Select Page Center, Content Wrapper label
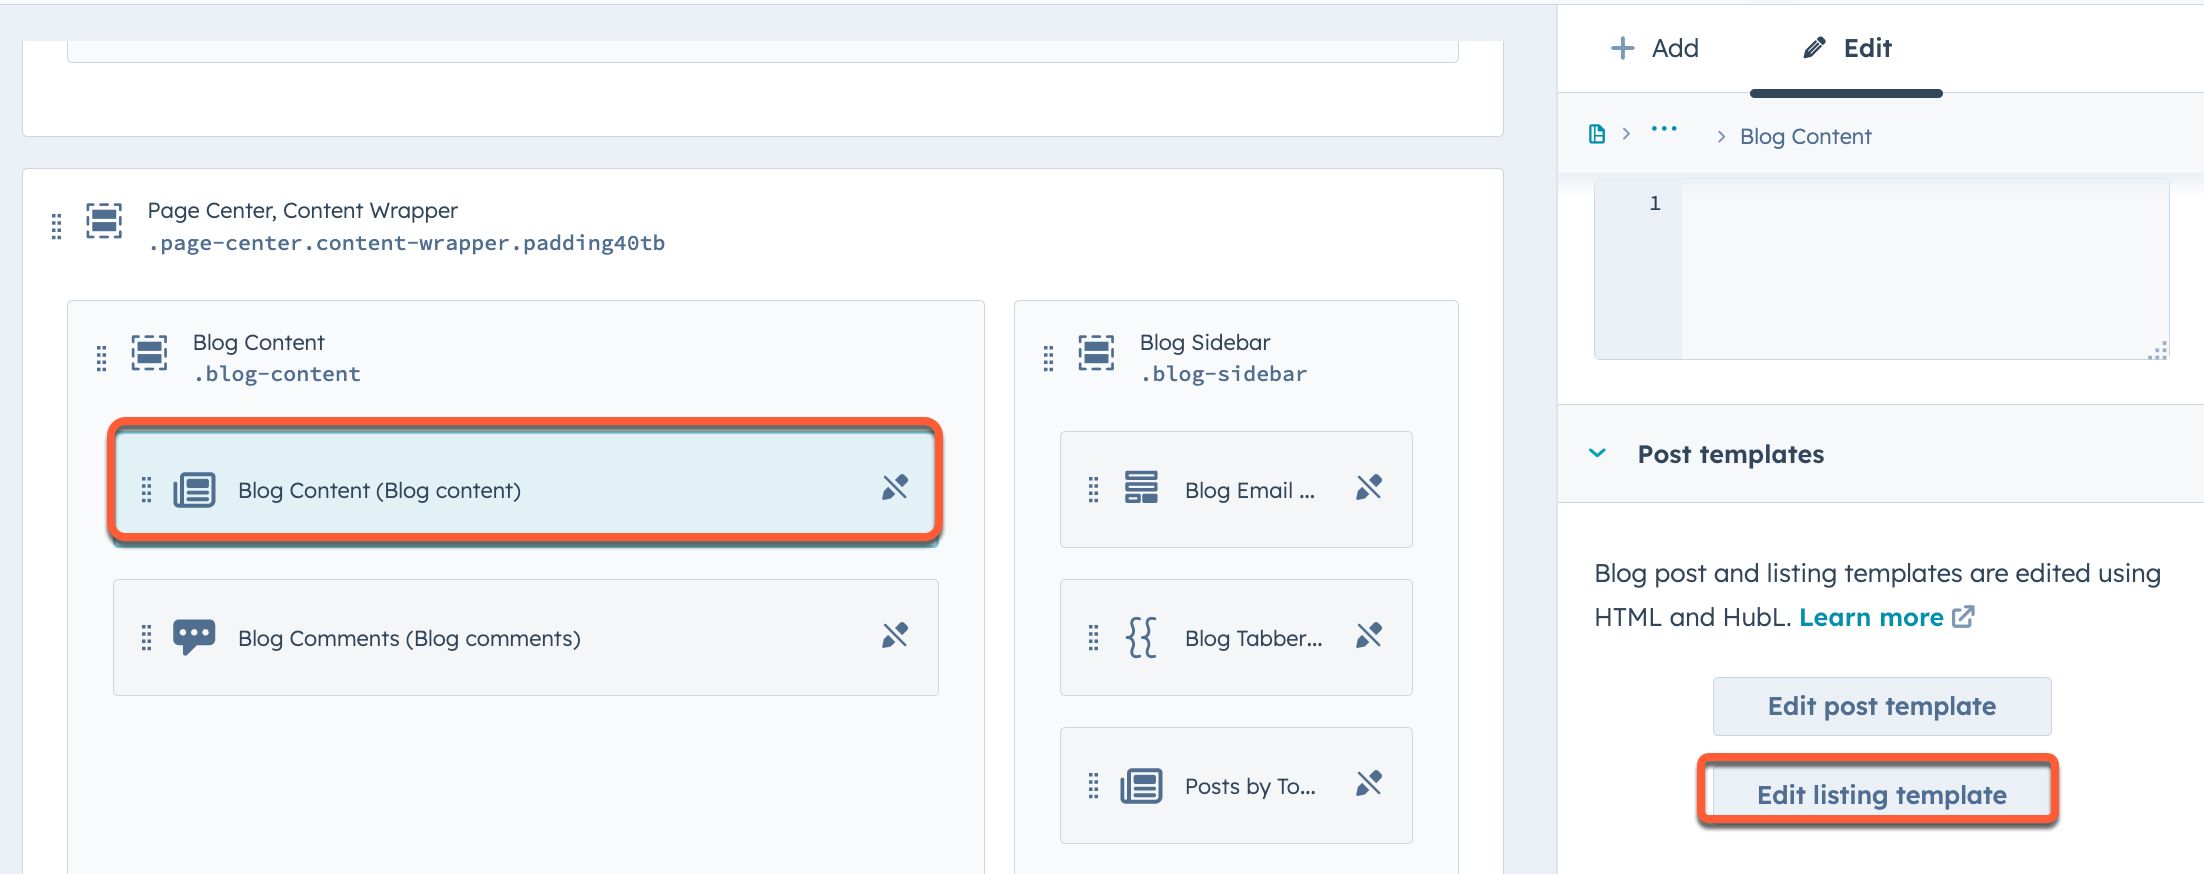This screenshot has height=874, width=2204. pyautogui.click(x=303, y=210)
